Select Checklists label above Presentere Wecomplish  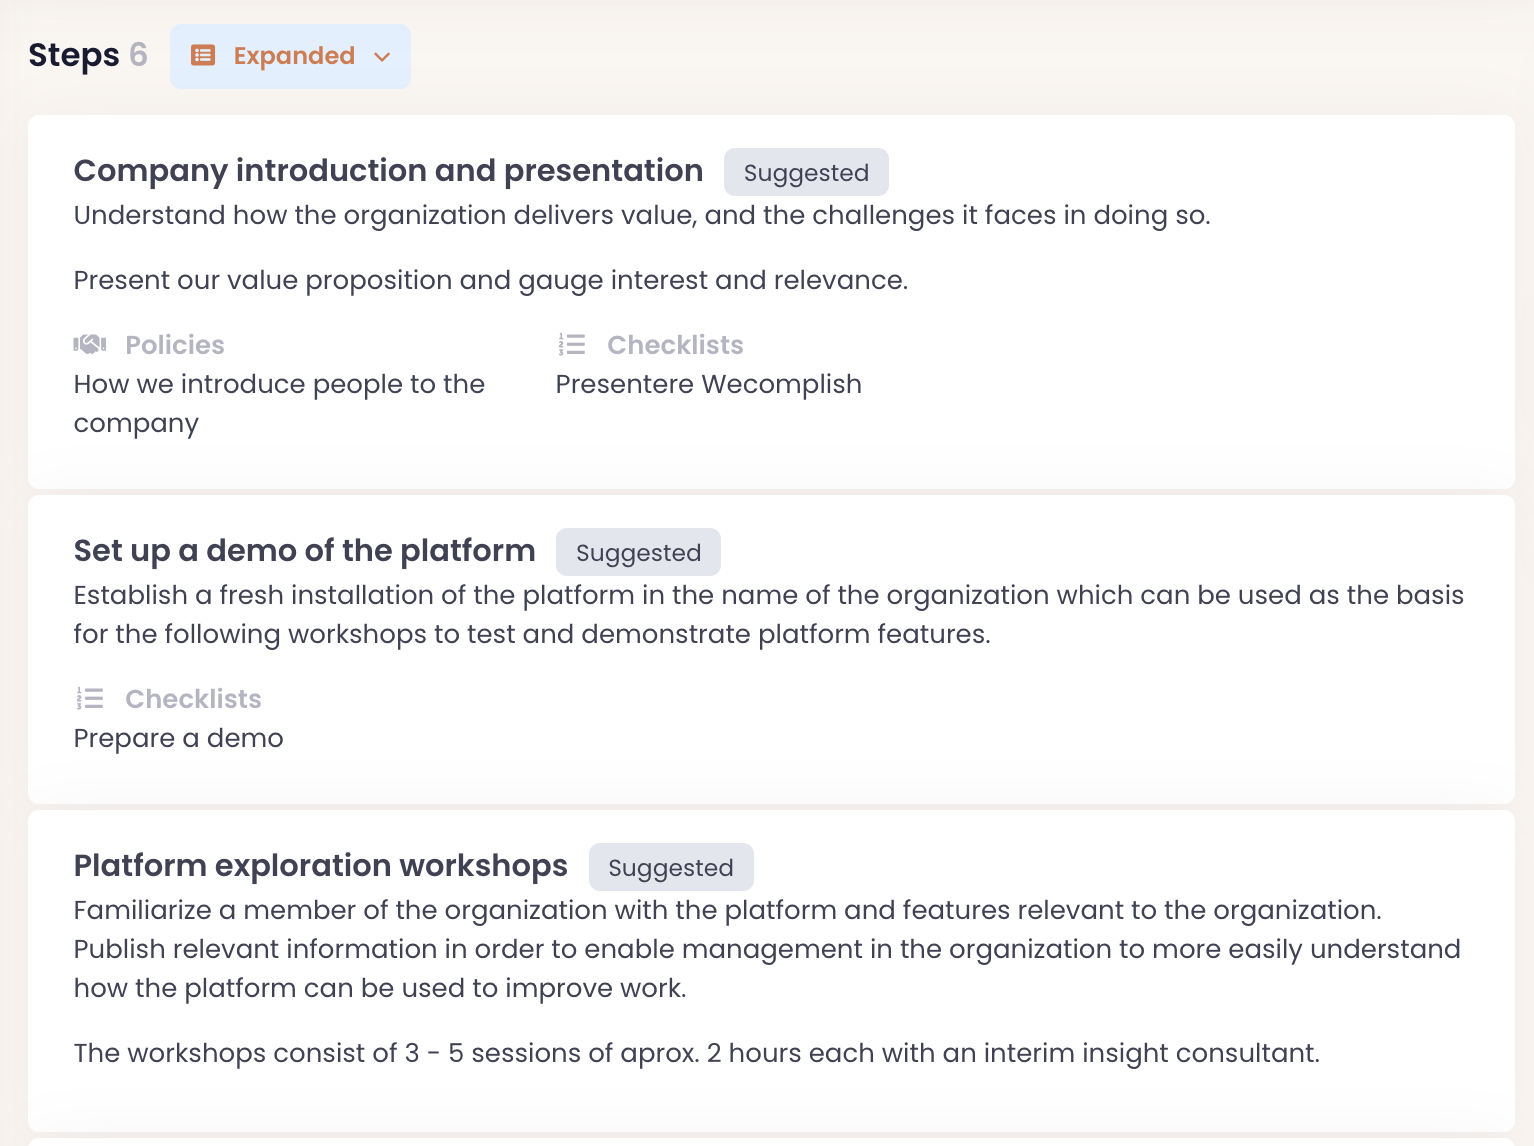(x=675, y=345)
